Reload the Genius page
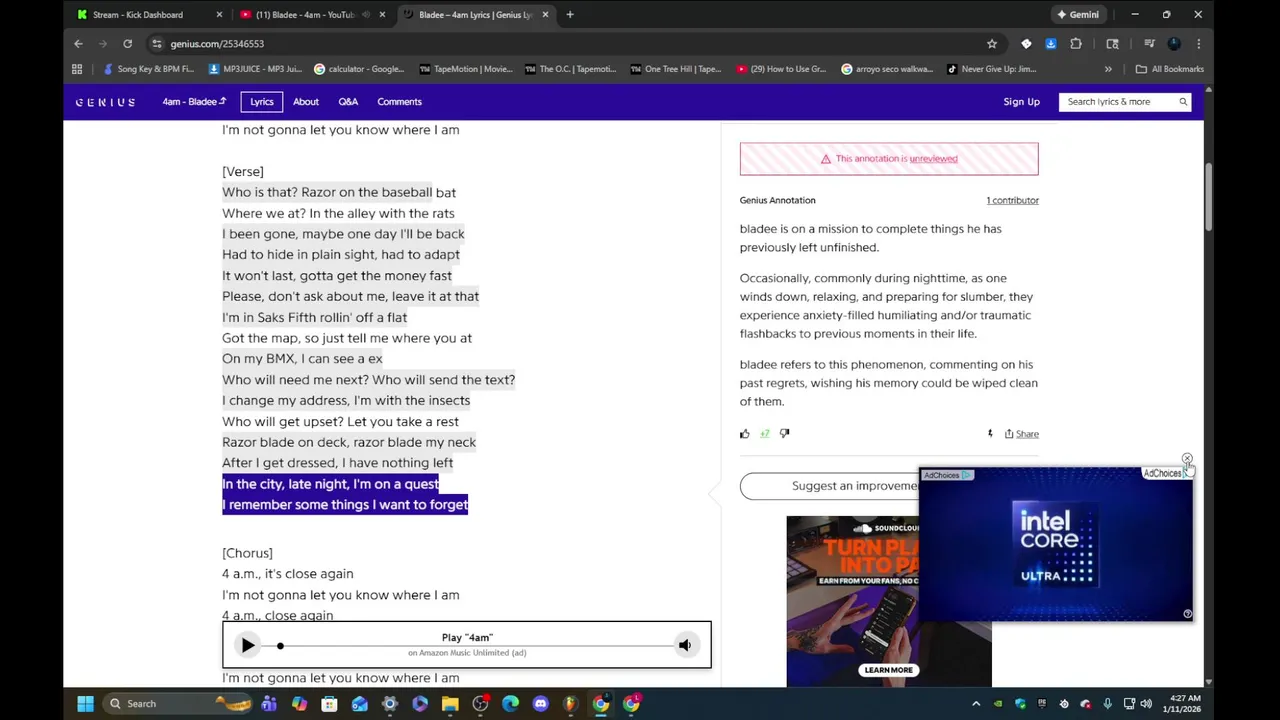Image resolution: width=1280 pixels, height=720 pixels. point(127,44)
